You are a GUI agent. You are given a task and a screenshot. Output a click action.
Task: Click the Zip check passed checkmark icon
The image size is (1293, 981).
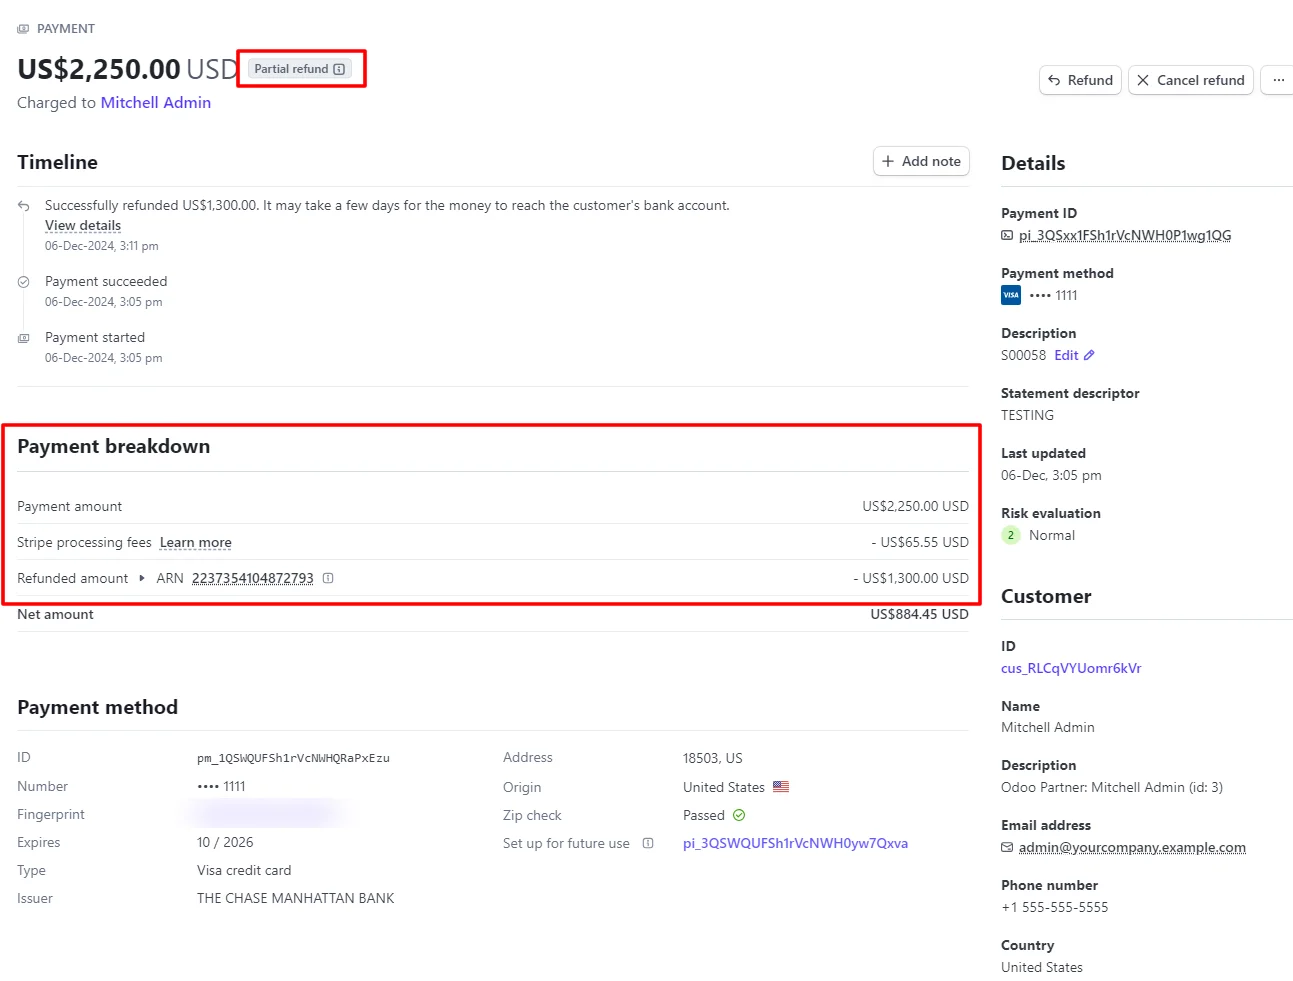click(739, 815)
